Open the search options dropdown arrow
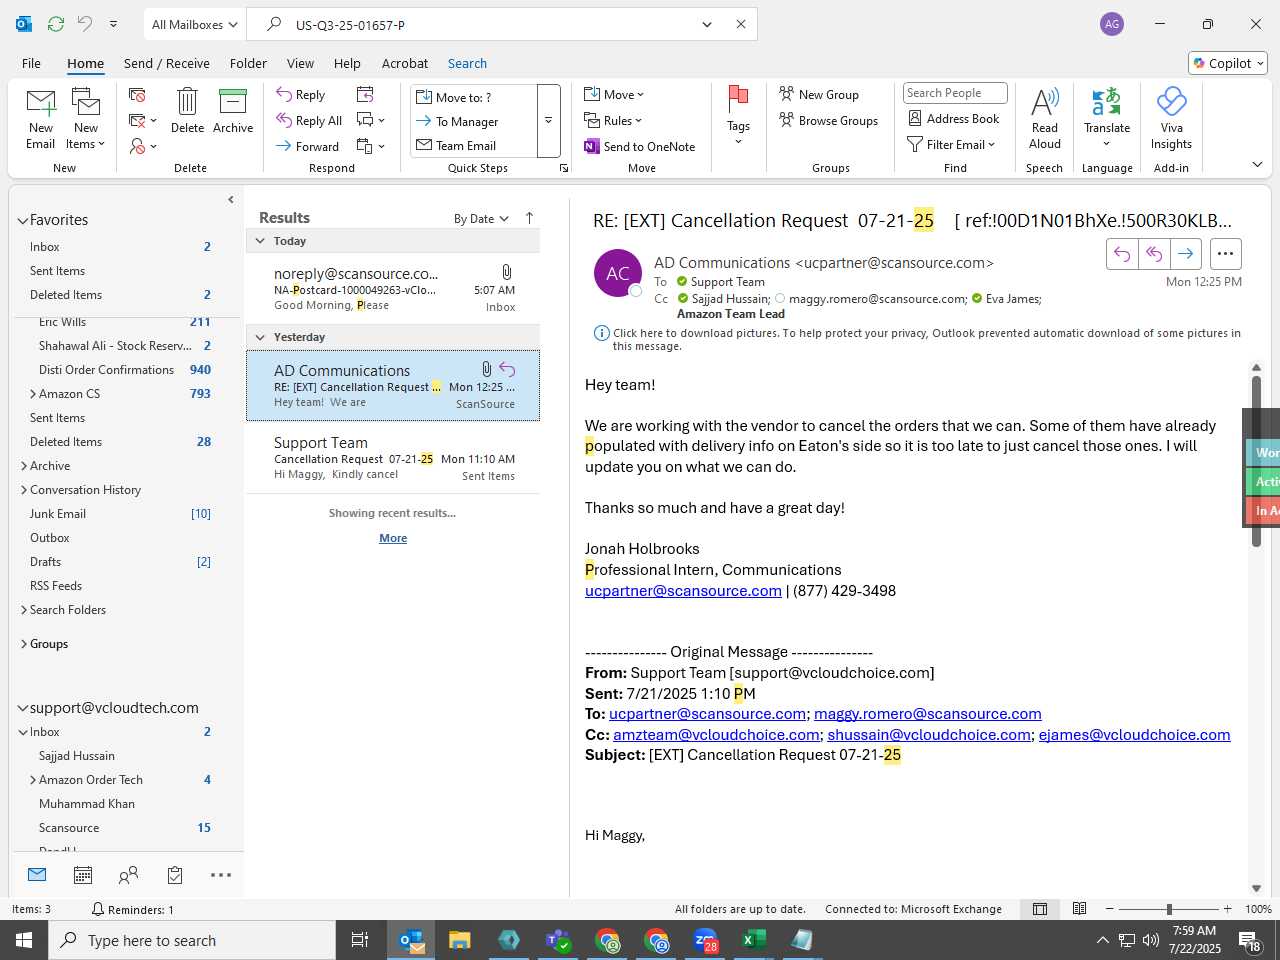 tap(707, 24)
